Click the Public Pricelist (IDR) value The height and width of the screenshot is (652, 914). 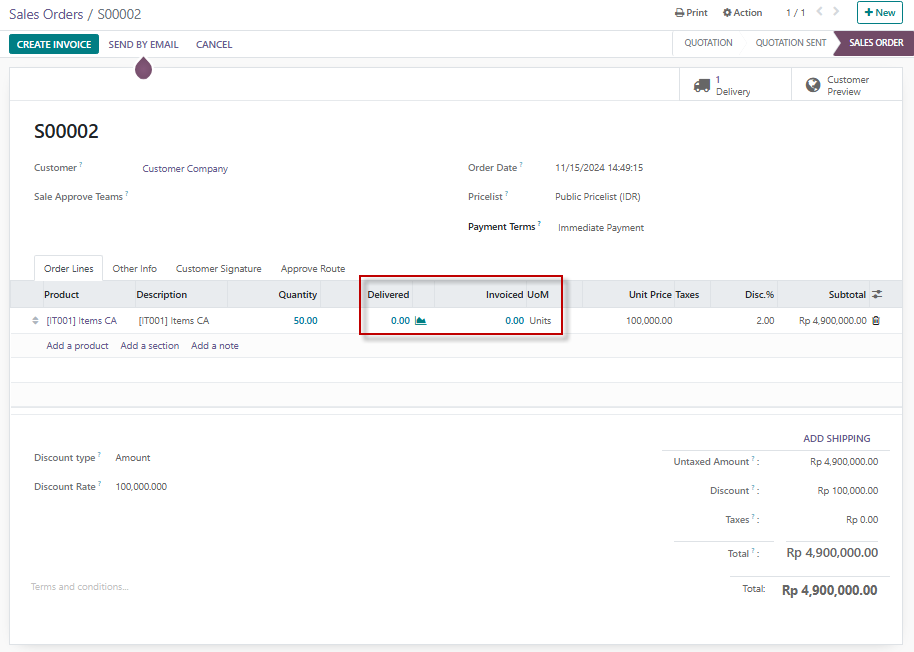[x=597, y=197]
